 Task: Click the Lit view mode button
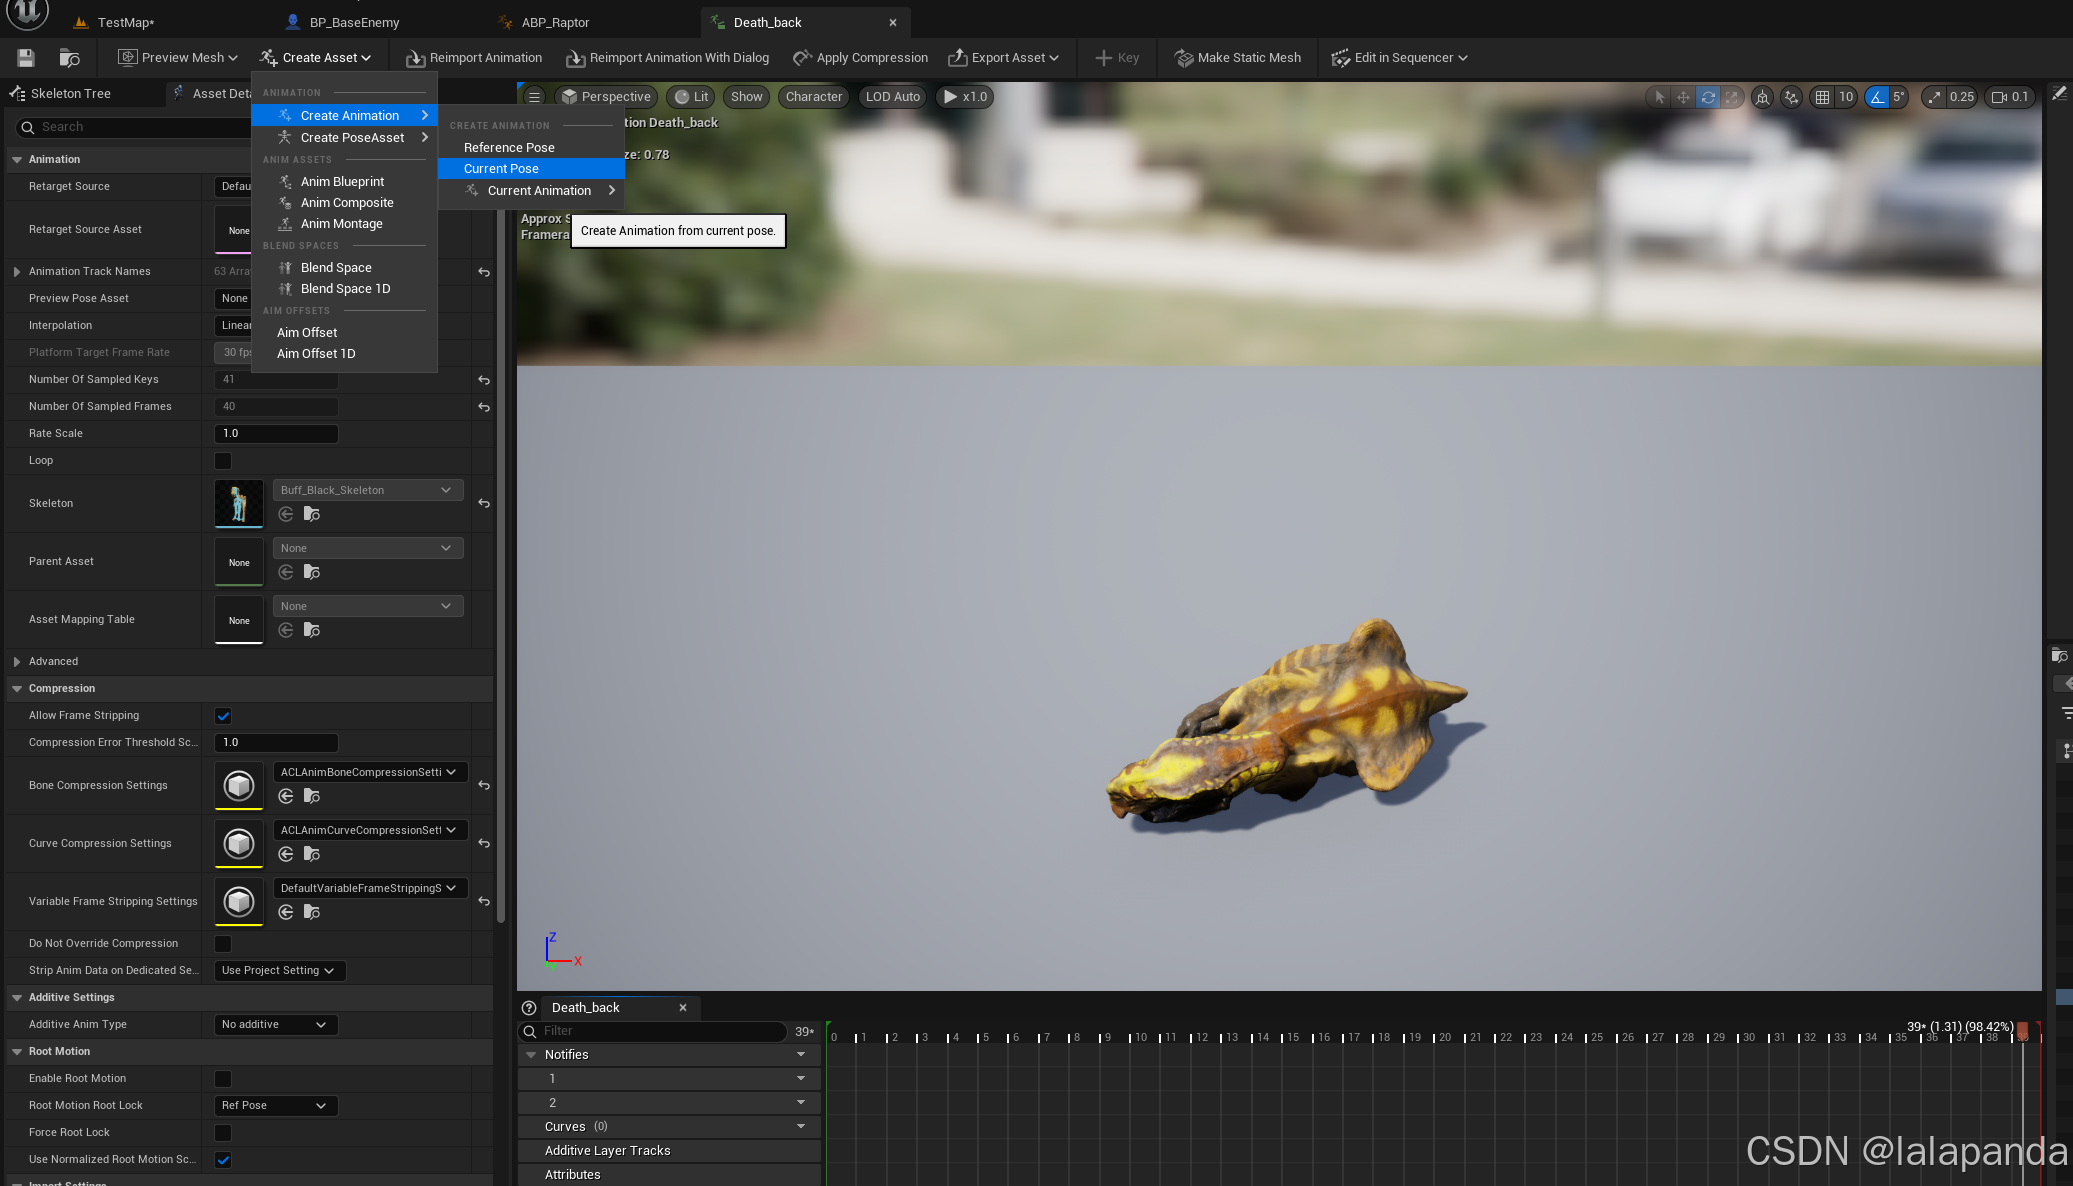pyautogui.click(x=692, y=97)
